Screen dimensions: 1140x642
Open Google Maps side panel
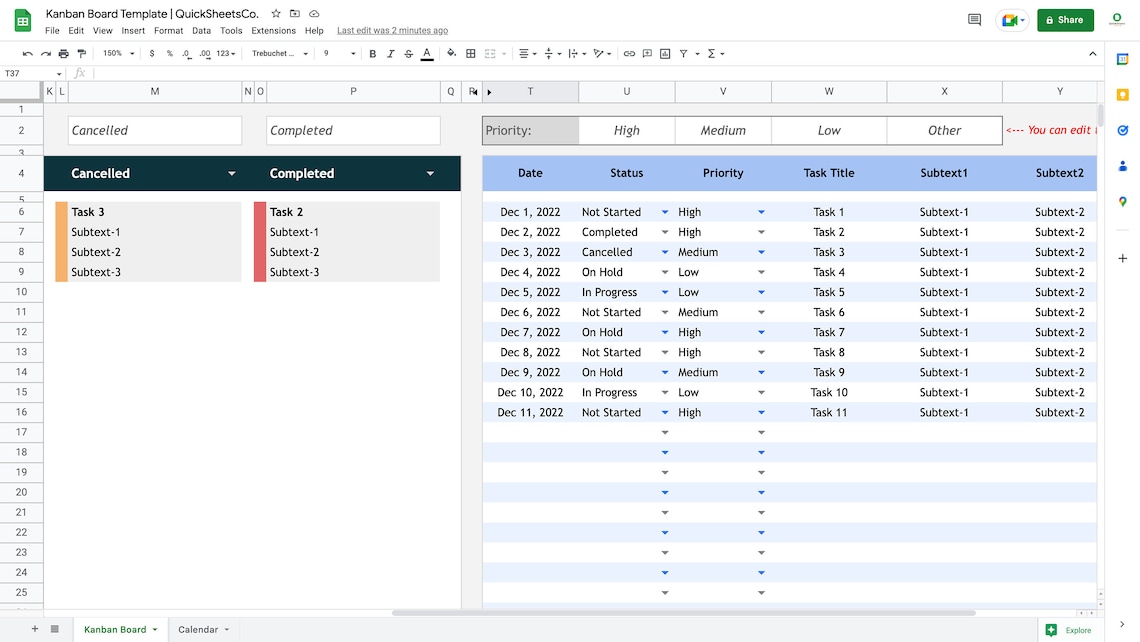[x=1123, y=202]
